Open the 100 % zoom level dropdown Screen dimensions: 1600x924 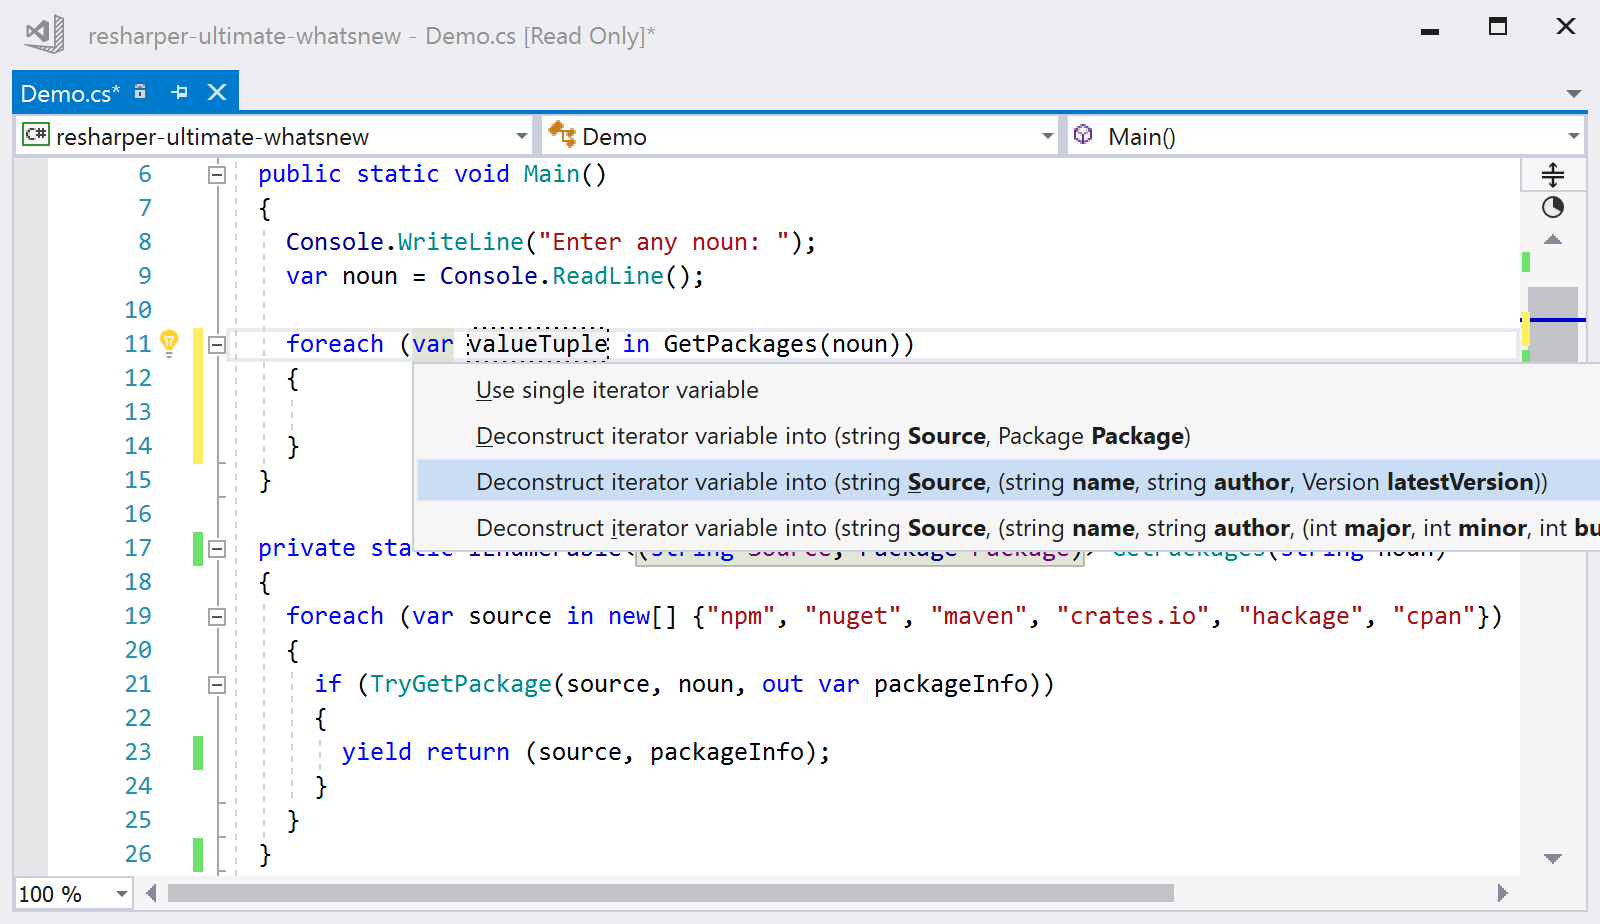[x=122, y=894]
